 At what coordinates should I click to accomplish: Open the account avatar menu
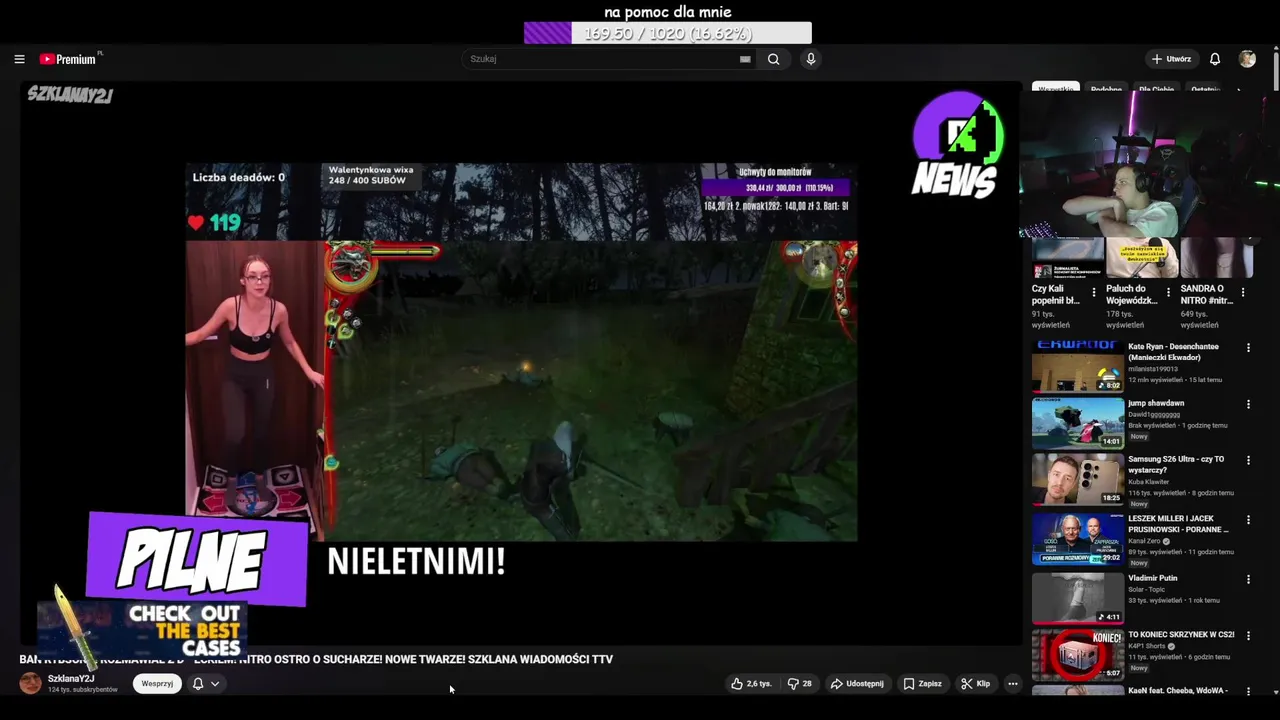coord(1247,59)
